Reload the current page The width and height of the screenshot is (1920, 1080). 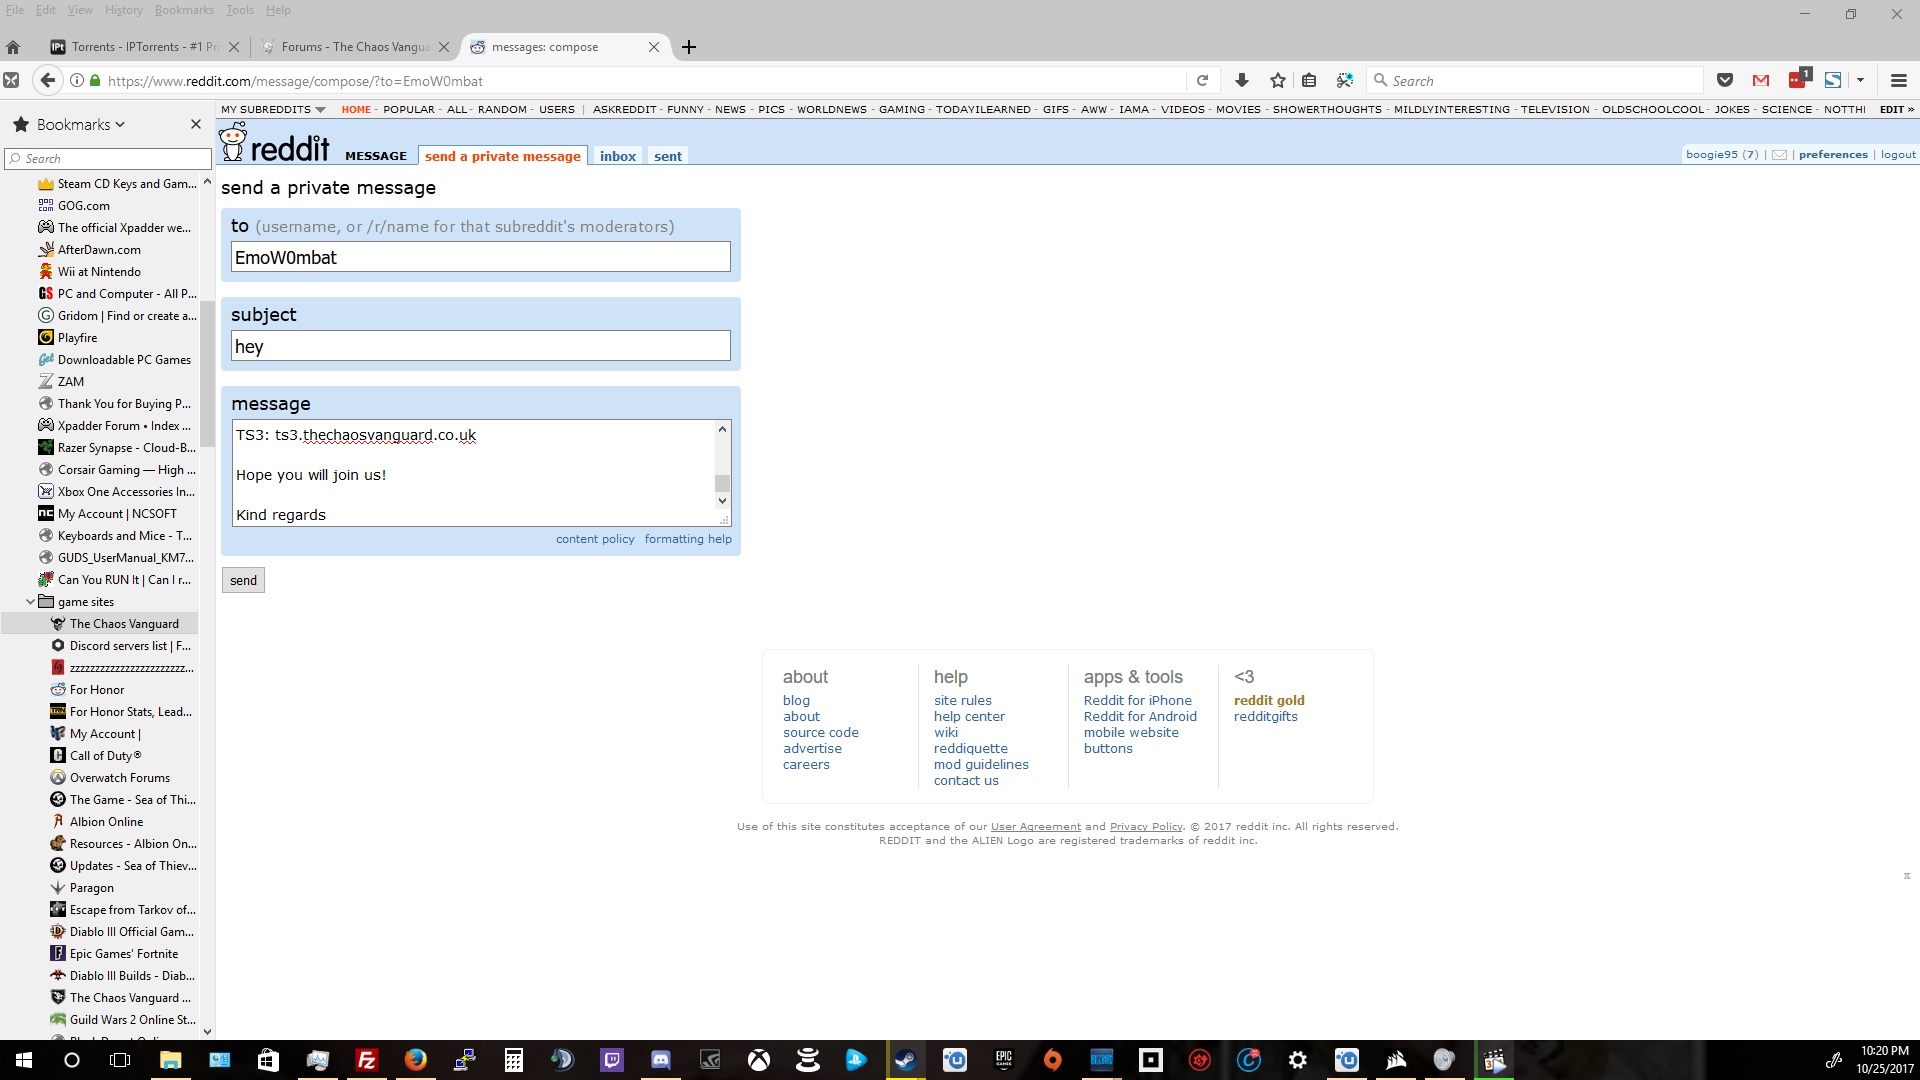point(1202,81)
